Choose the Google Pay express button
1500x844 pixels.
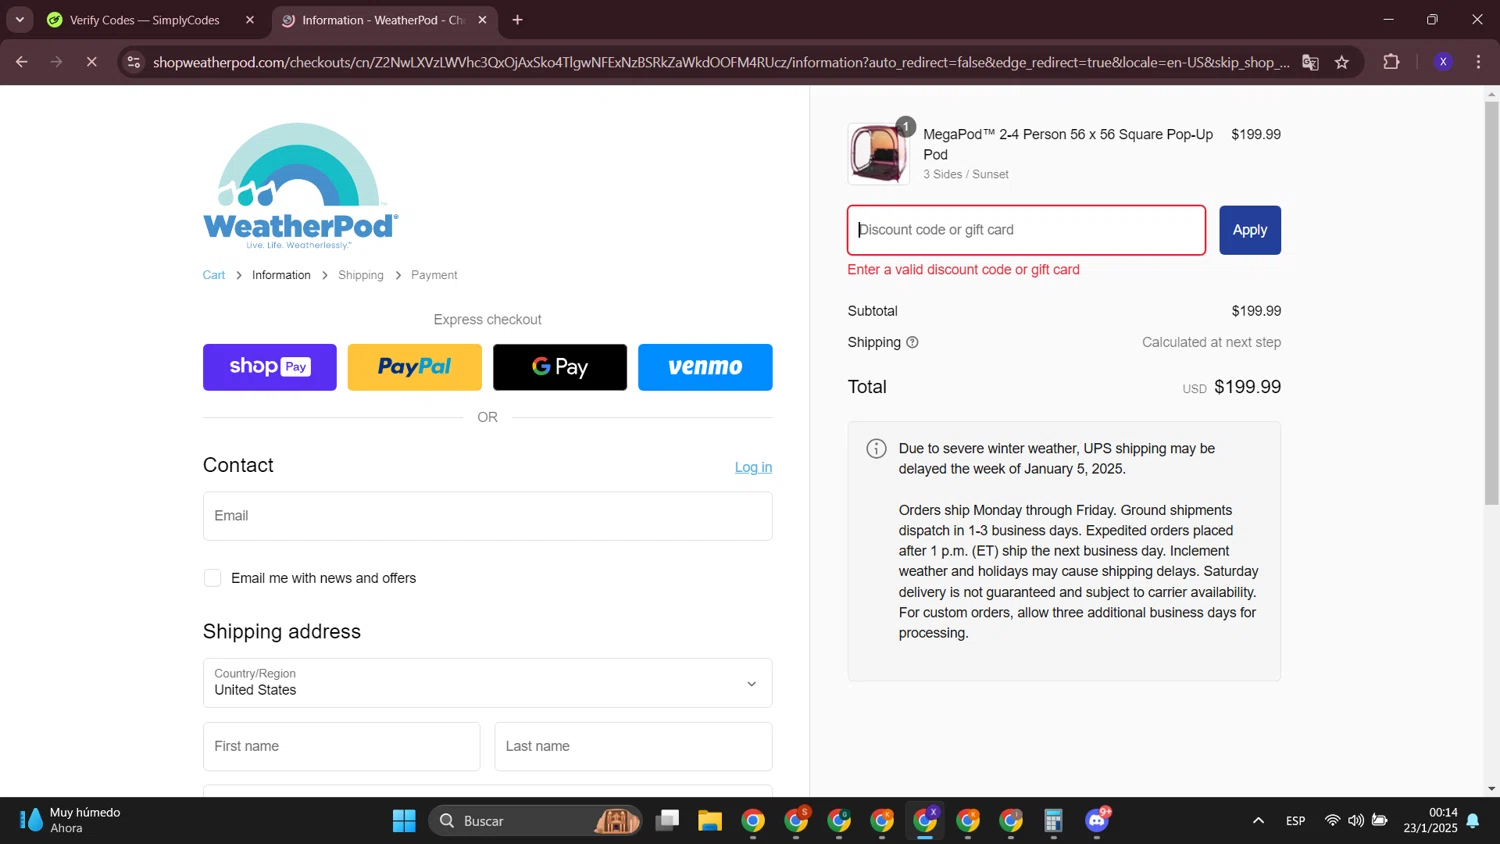(x=560, y=367)
